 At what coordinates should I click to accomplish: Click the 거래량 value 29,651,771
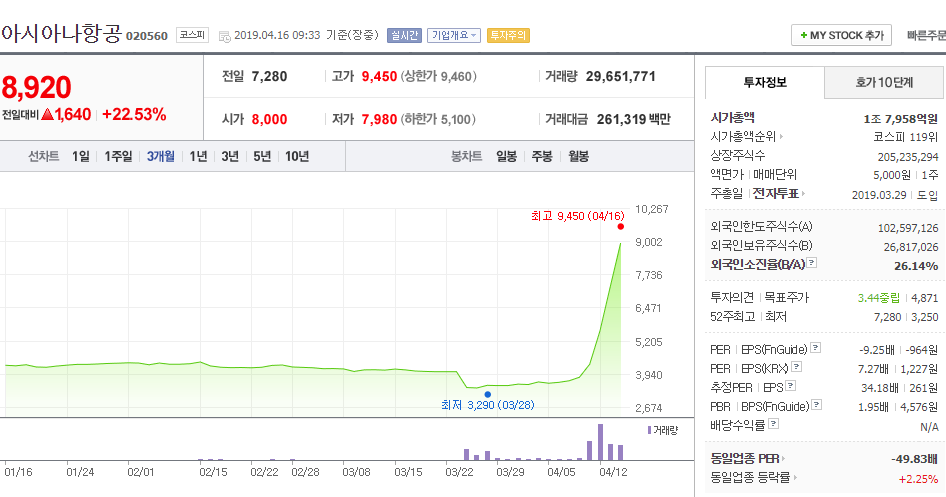coord(620,77)
